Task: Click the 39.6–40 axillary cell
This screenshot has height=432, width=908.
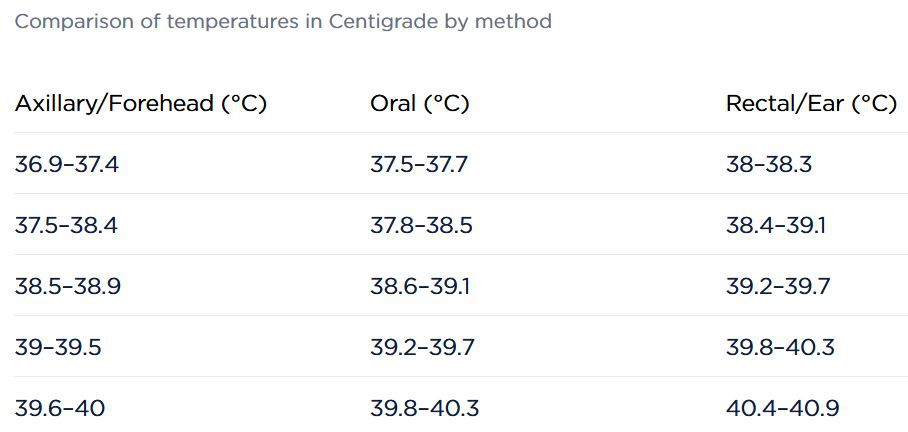Action: point(60,409)
